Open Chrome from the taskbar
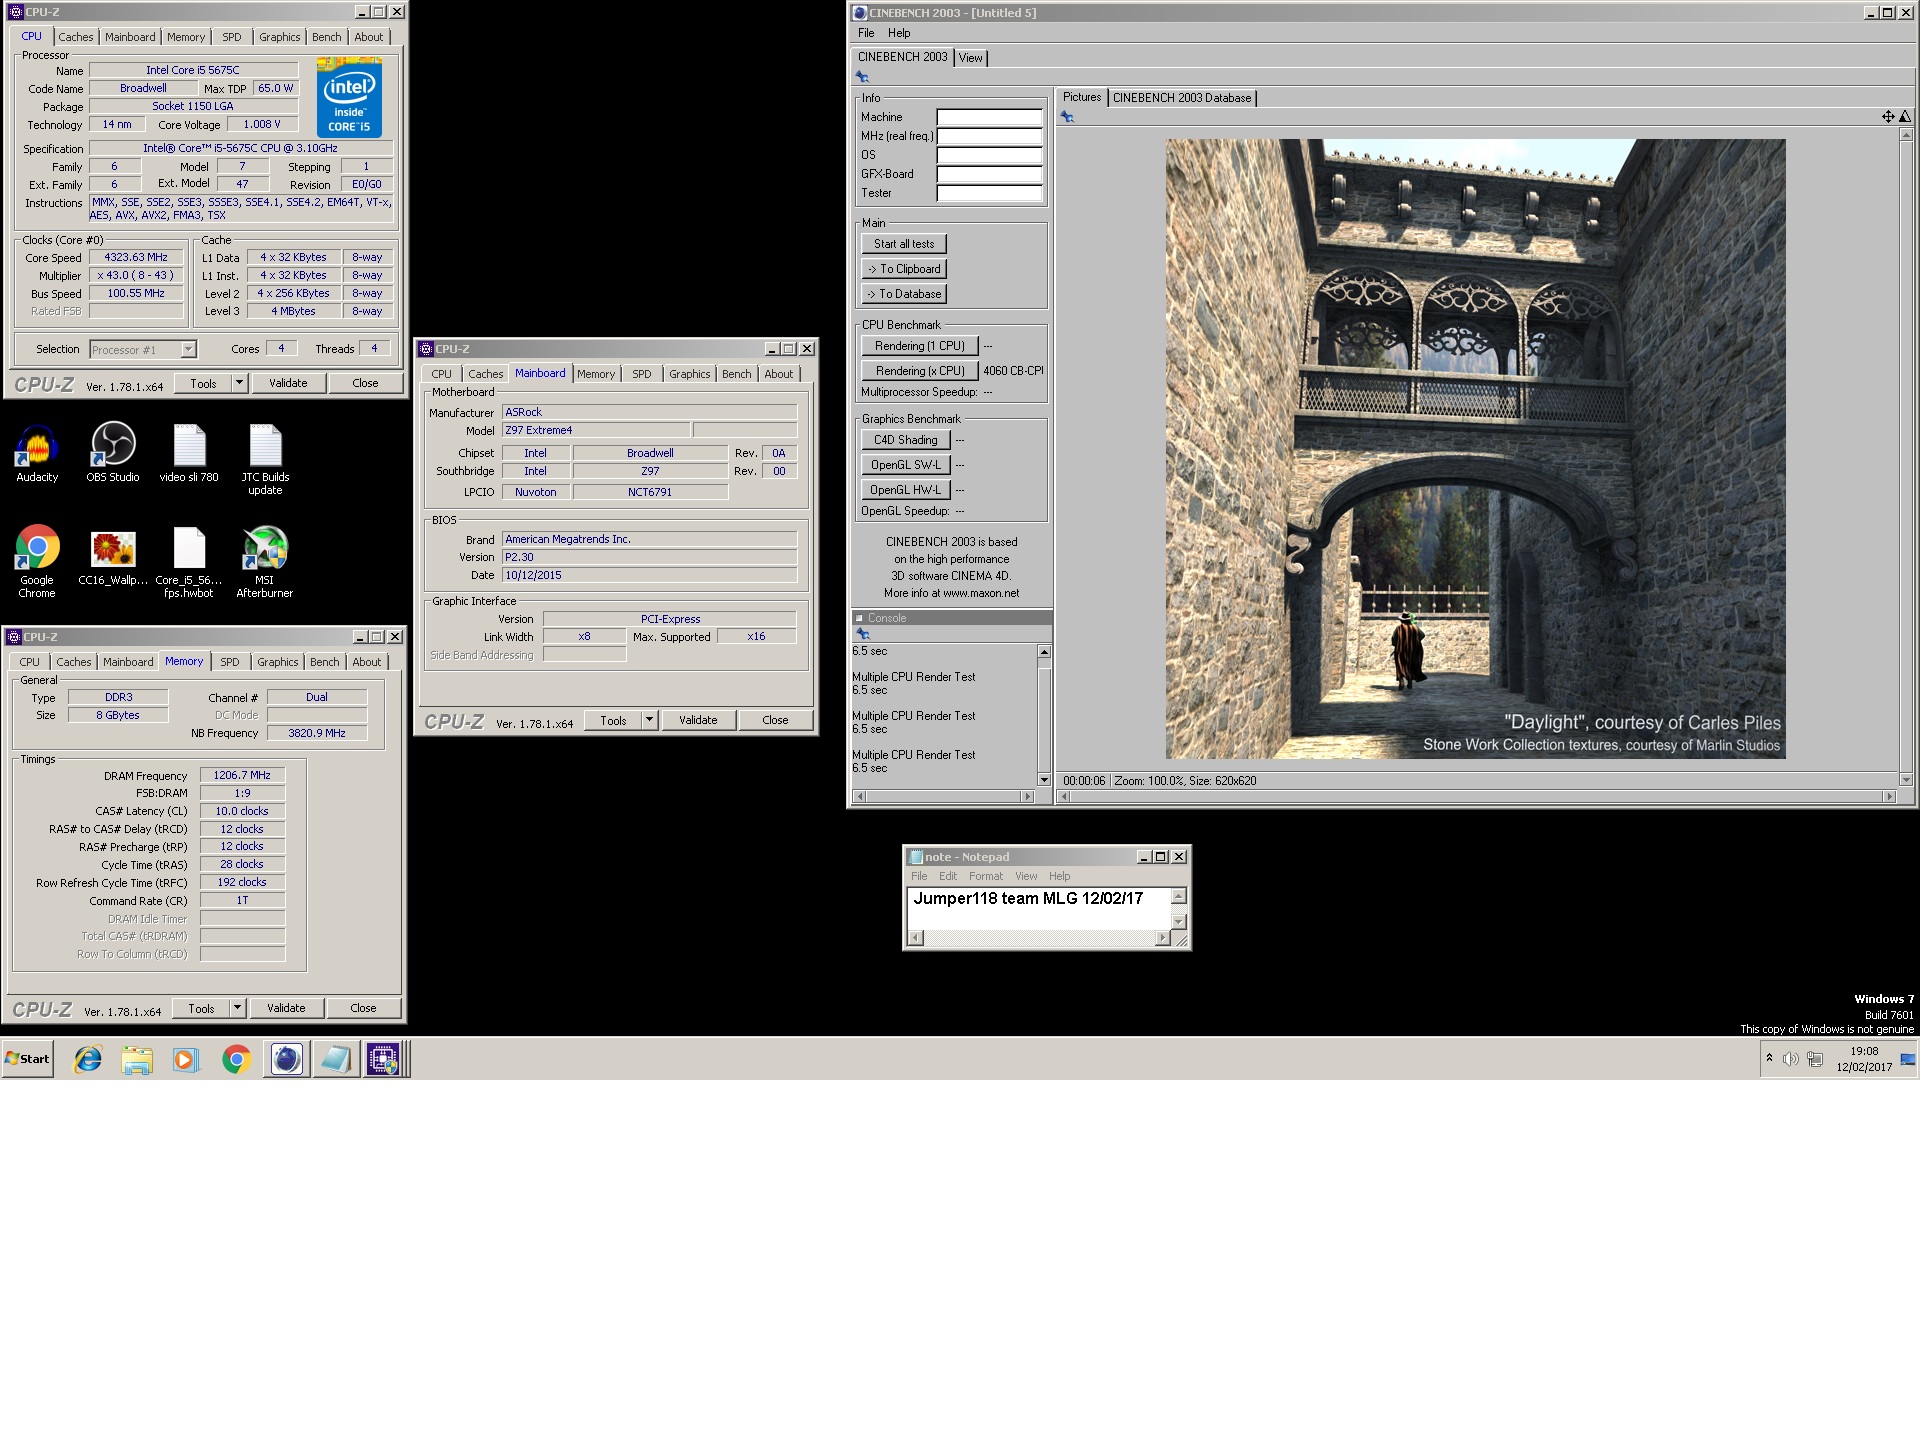1920x1440 pixels. point(236,1059)
